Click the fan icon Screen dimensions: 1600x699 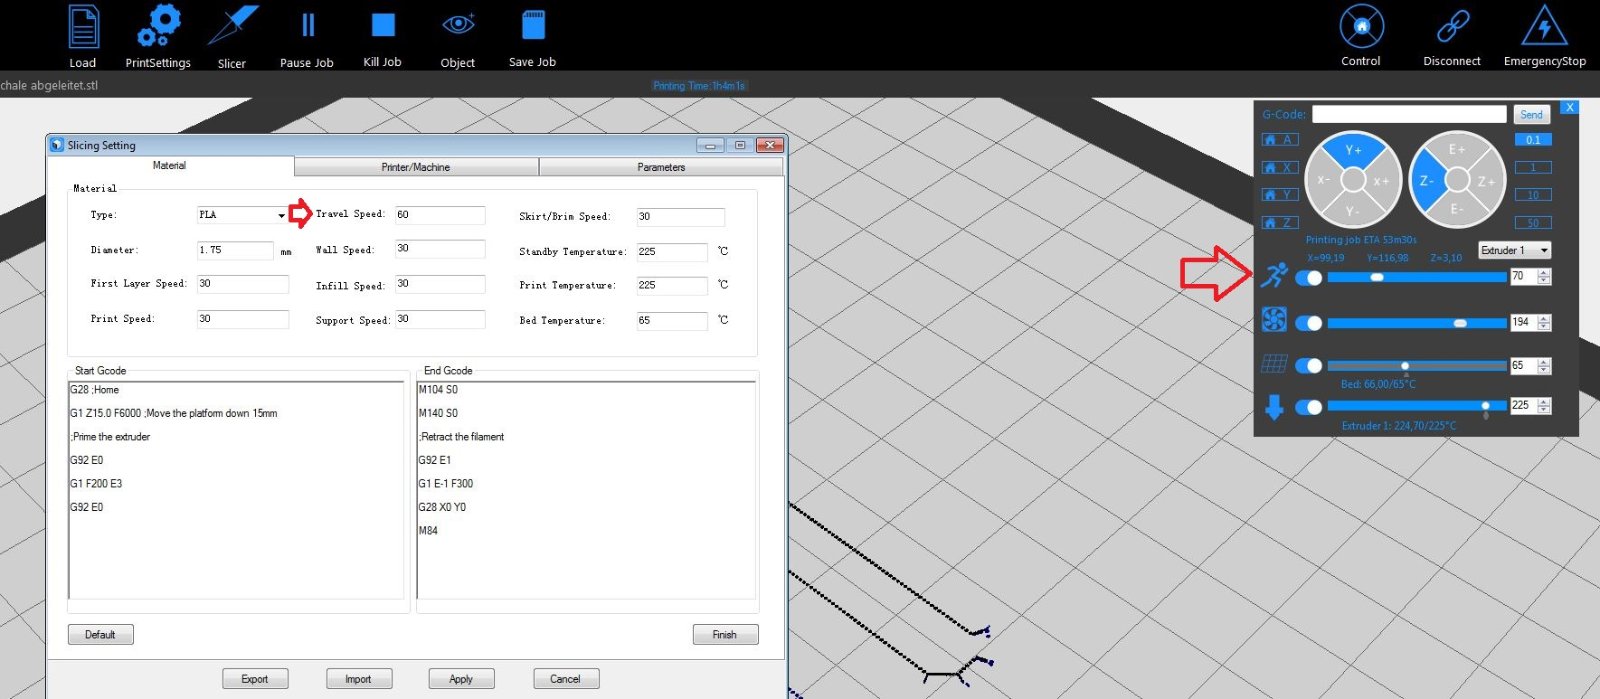1274,319
